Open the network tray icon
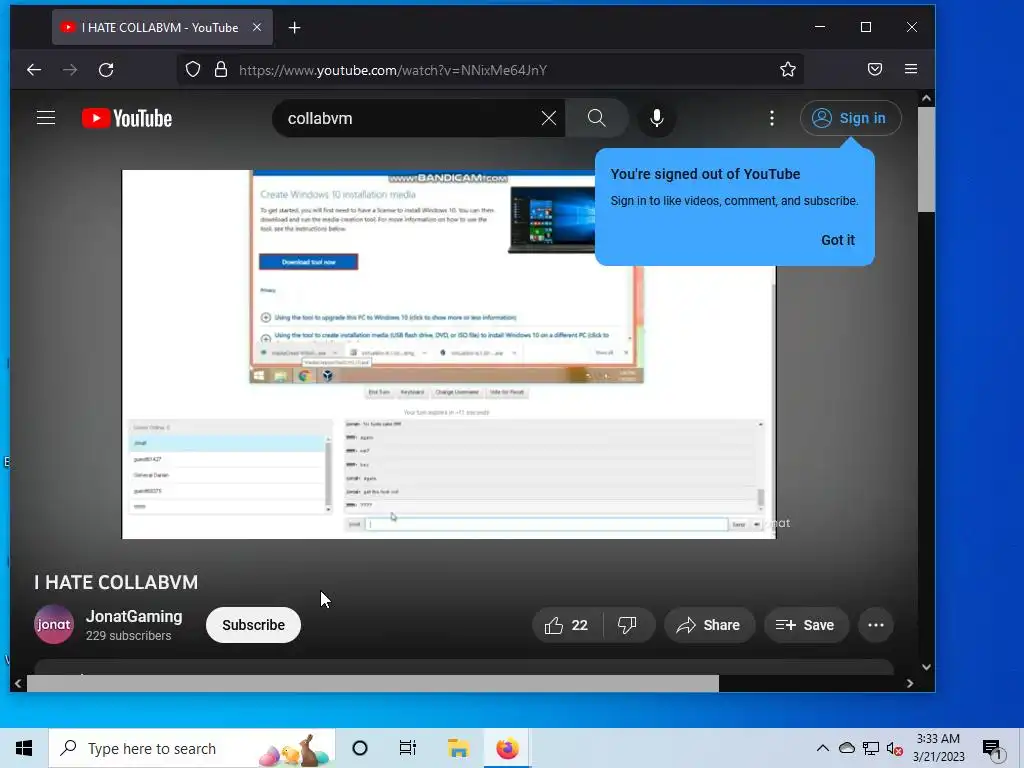The width and height of the screenshot is (1024, 768). [871, 748]
